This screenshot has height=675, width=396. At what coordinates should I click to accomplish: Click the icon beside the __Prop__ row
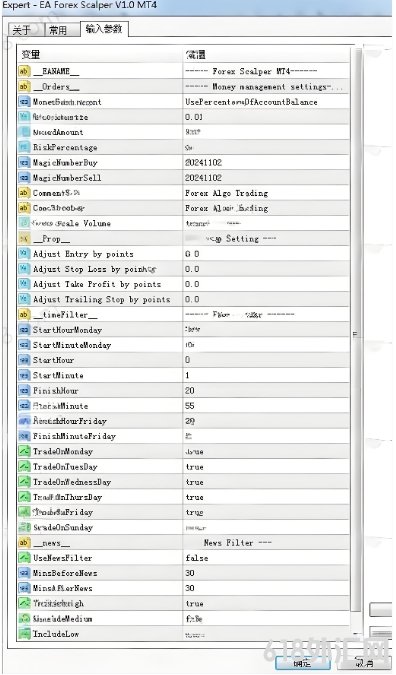24,238
